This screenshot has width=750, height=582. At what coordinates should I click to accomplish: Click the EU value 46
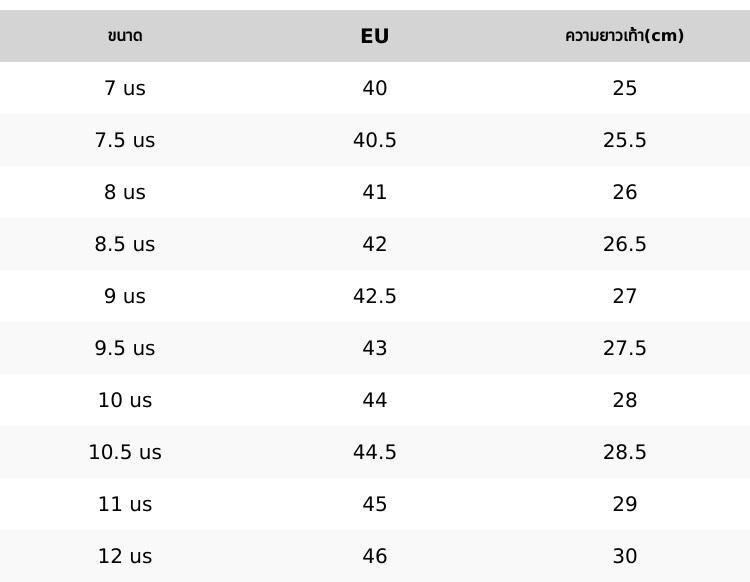pyautogui.click(x=375, y=556)
